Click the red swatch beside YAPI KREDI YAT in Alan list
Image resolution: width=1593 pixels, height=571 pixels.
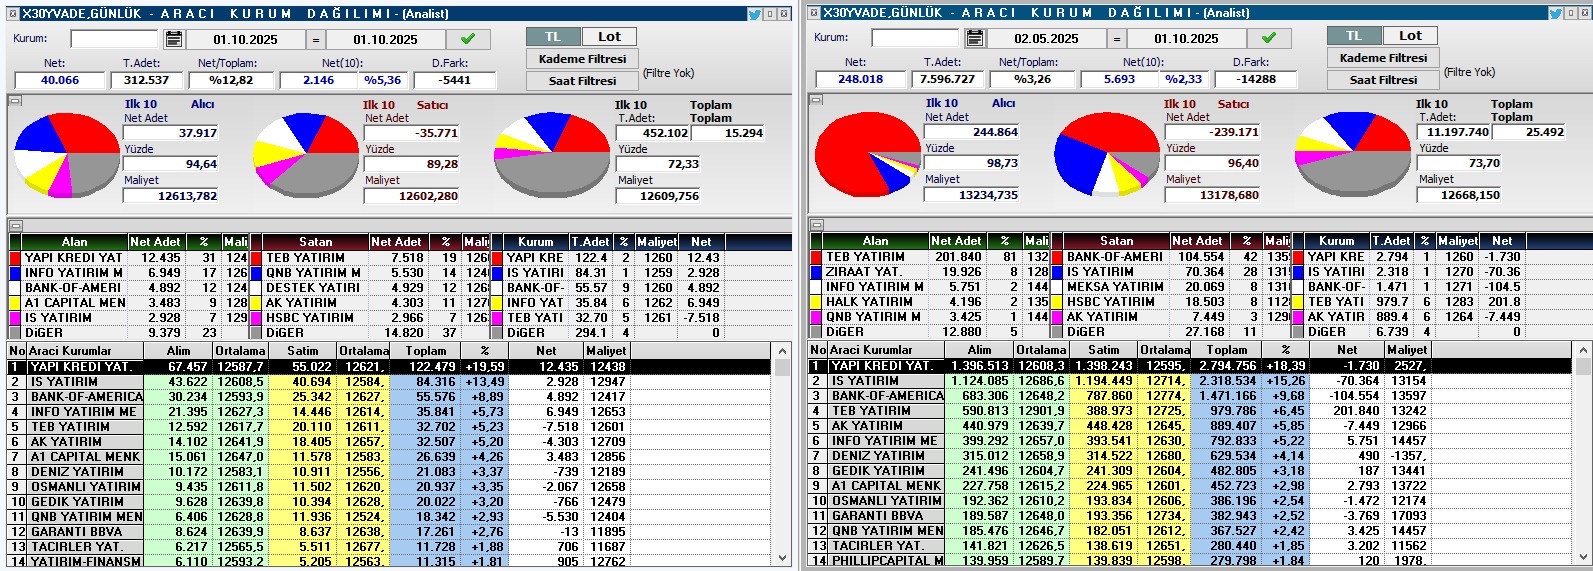(15, 258)
